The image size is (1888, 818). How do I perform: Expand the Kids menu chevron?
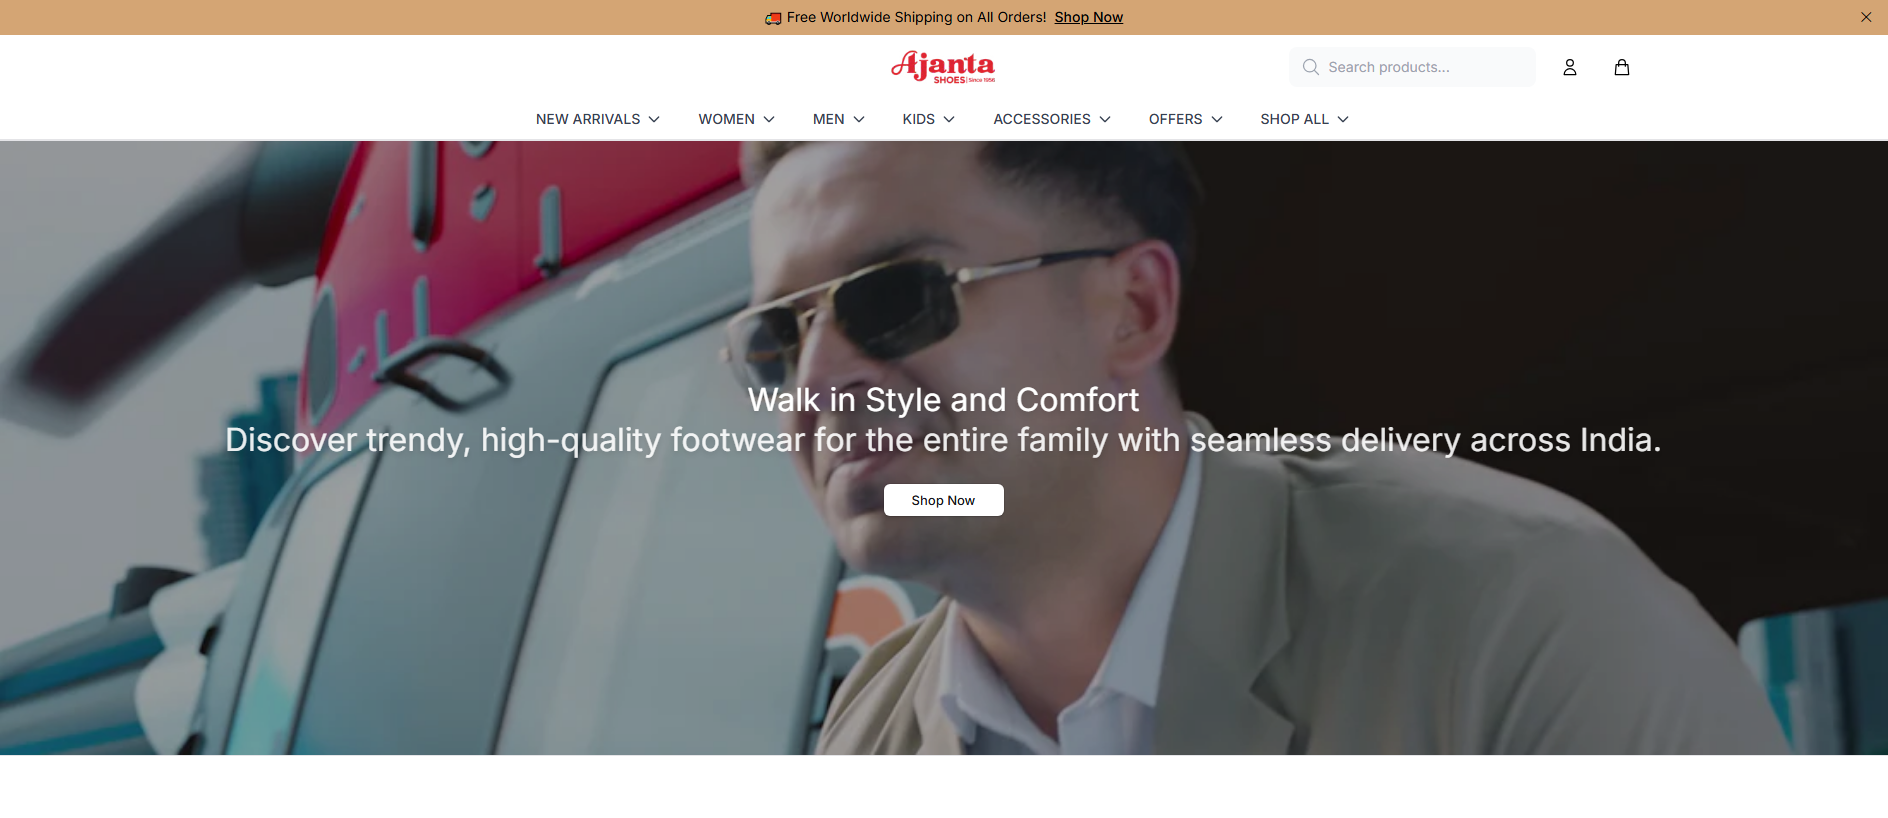point(949,119)
